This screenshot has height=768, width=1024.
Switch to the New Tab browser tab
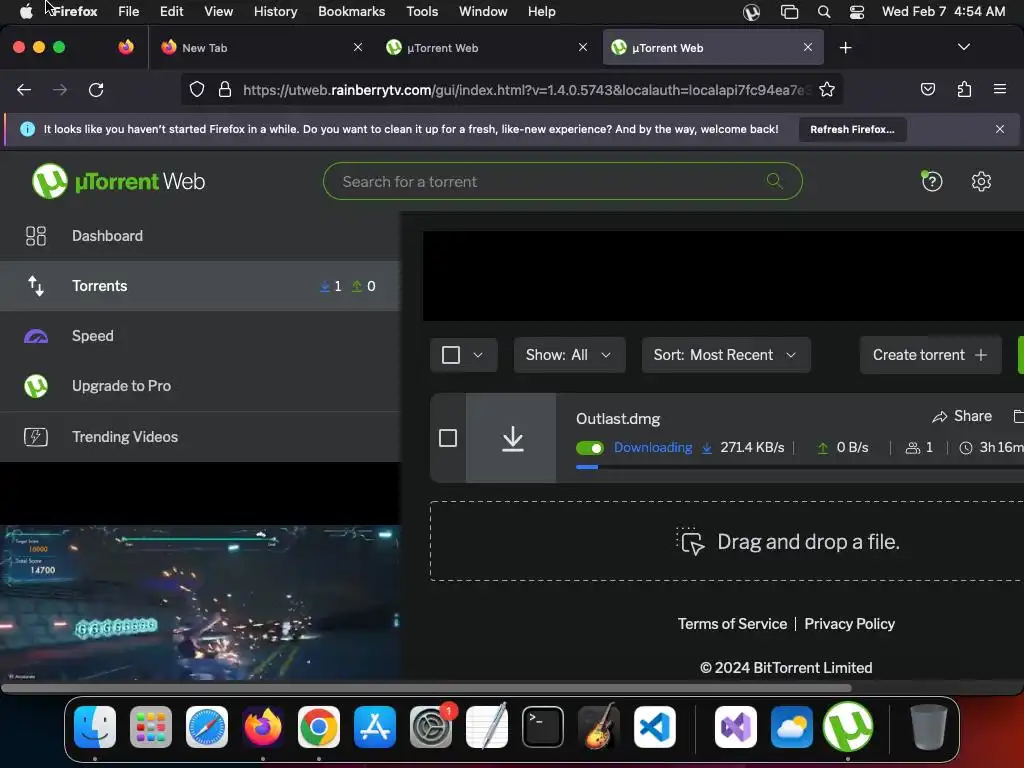(261, 48)
